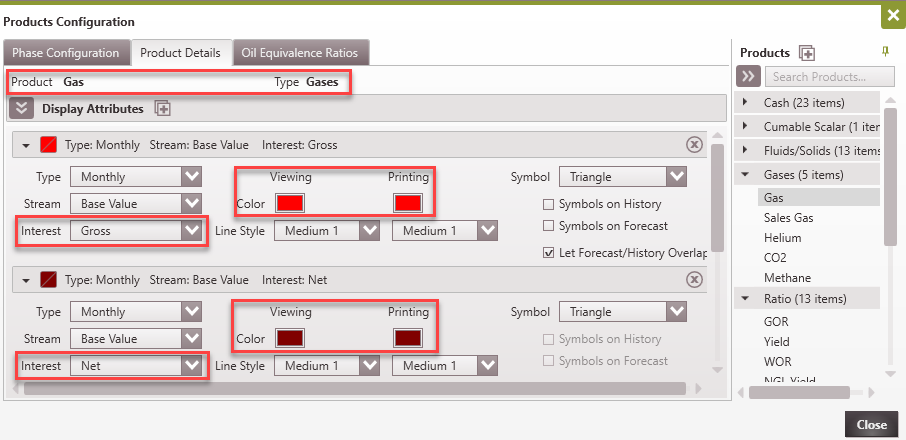This screenshot has width=906, height=440.
Task: Select Yield ratio product
Action: click(777, 342)
